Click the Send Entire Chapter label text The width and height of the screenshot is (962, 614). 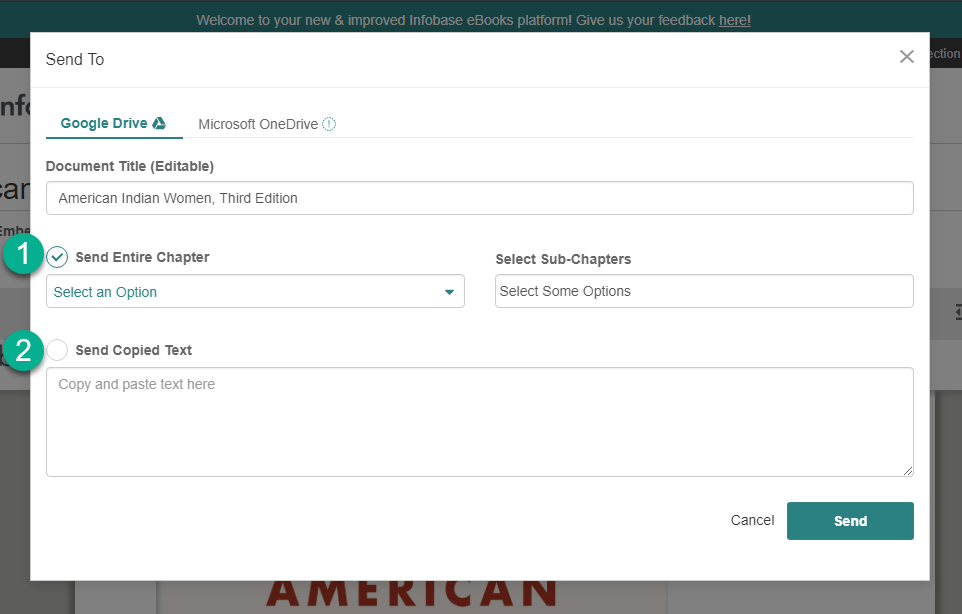(142, 257)
